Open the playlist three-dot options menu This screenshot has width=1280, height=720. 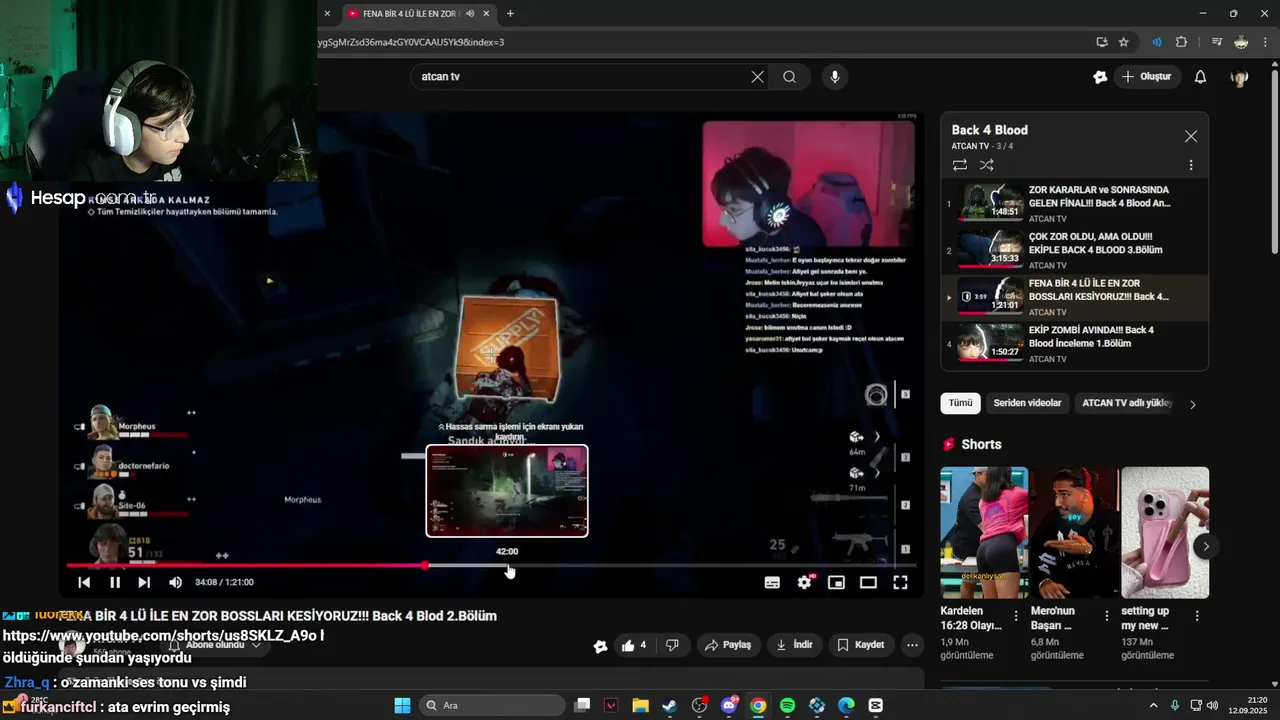pyautogui.click(x=1190, y=165)
